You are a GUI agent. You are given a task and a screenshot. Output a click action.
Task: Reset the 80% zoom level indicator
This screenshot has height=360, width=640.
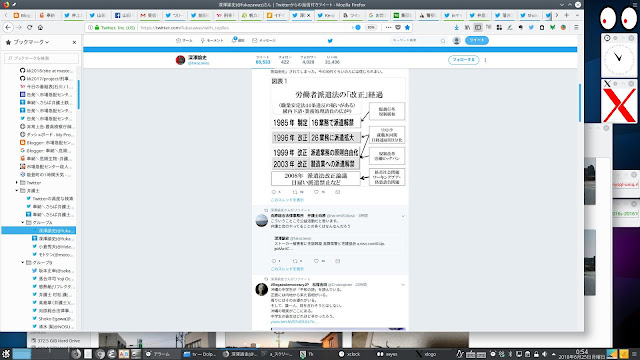371,27
